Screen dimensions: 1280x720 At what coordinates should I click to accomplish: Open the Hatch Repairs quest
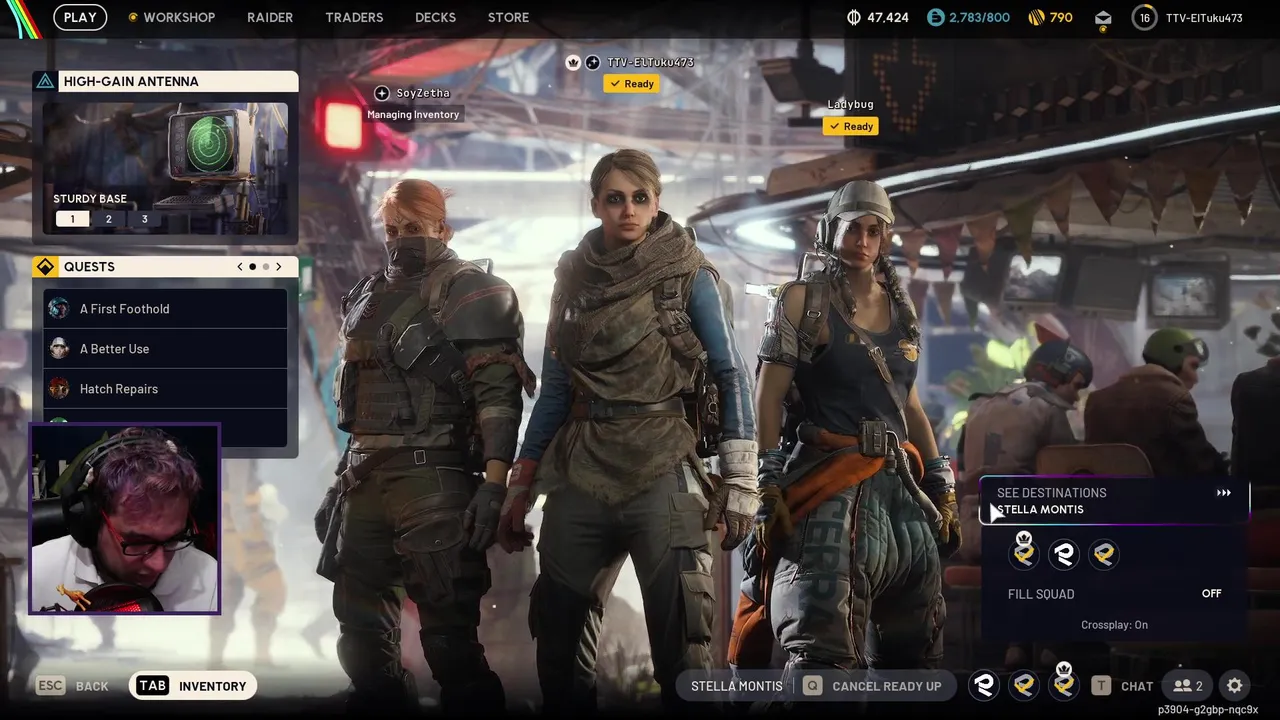coord(165,389)
